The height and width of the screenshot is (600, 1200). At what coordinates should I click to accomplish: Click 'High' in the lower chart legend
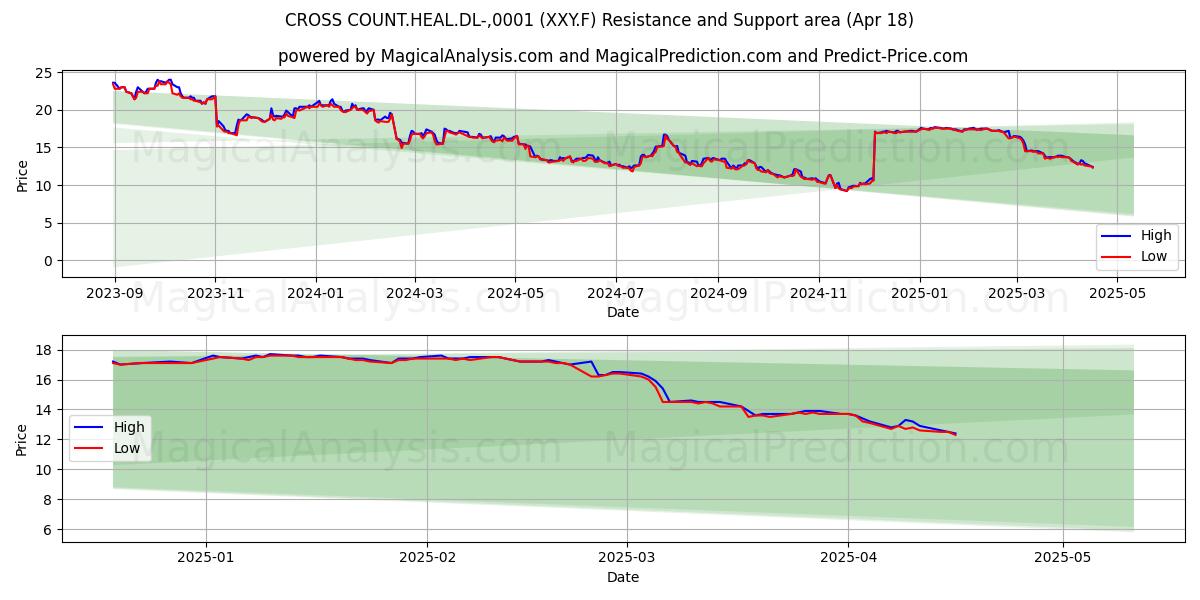[x=128, y=427]
